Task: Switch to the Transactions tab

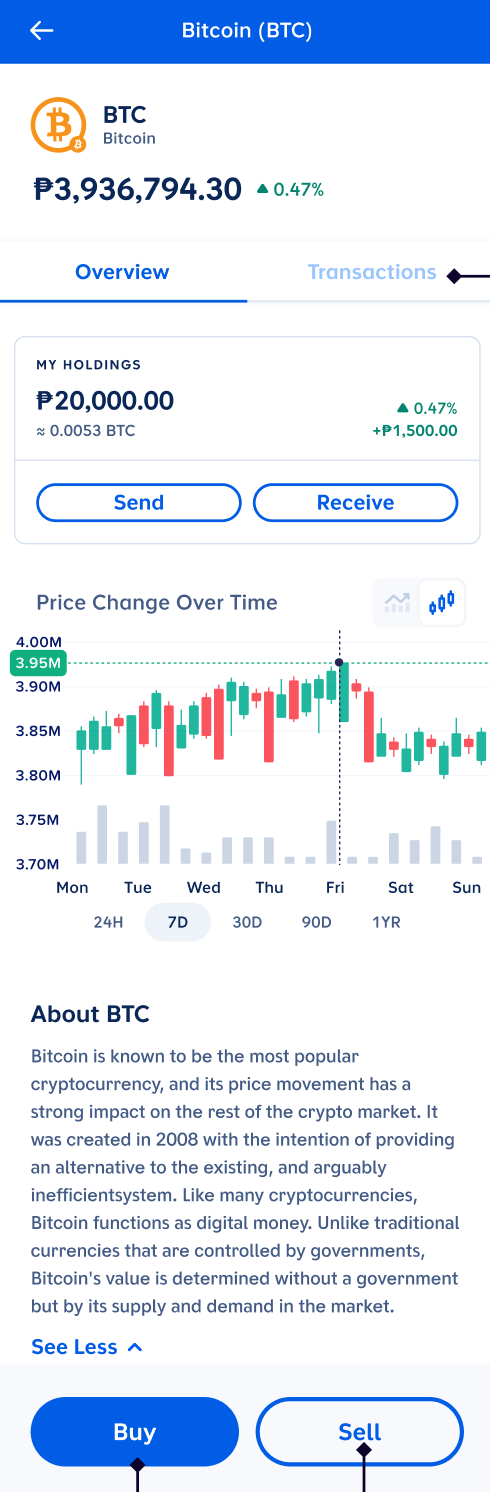Action: tap(372, 272)
